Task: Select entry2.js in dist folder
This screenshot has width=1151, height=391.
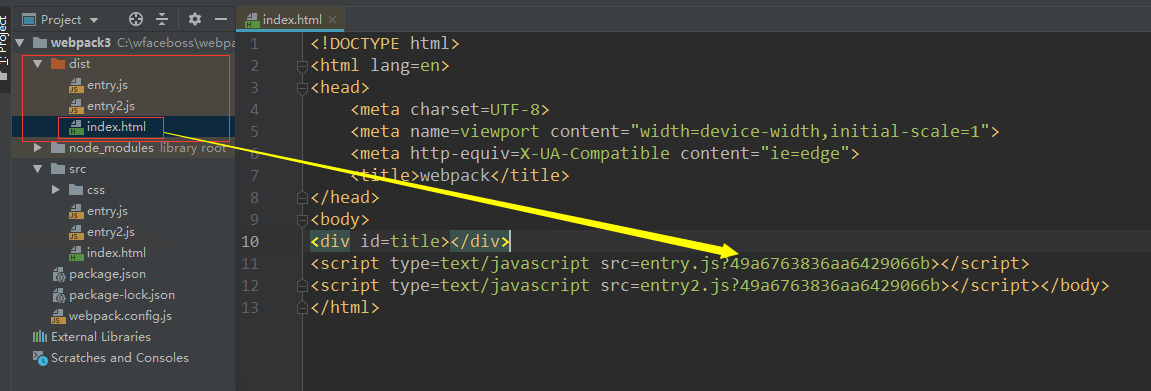Action: coord(110,106)
